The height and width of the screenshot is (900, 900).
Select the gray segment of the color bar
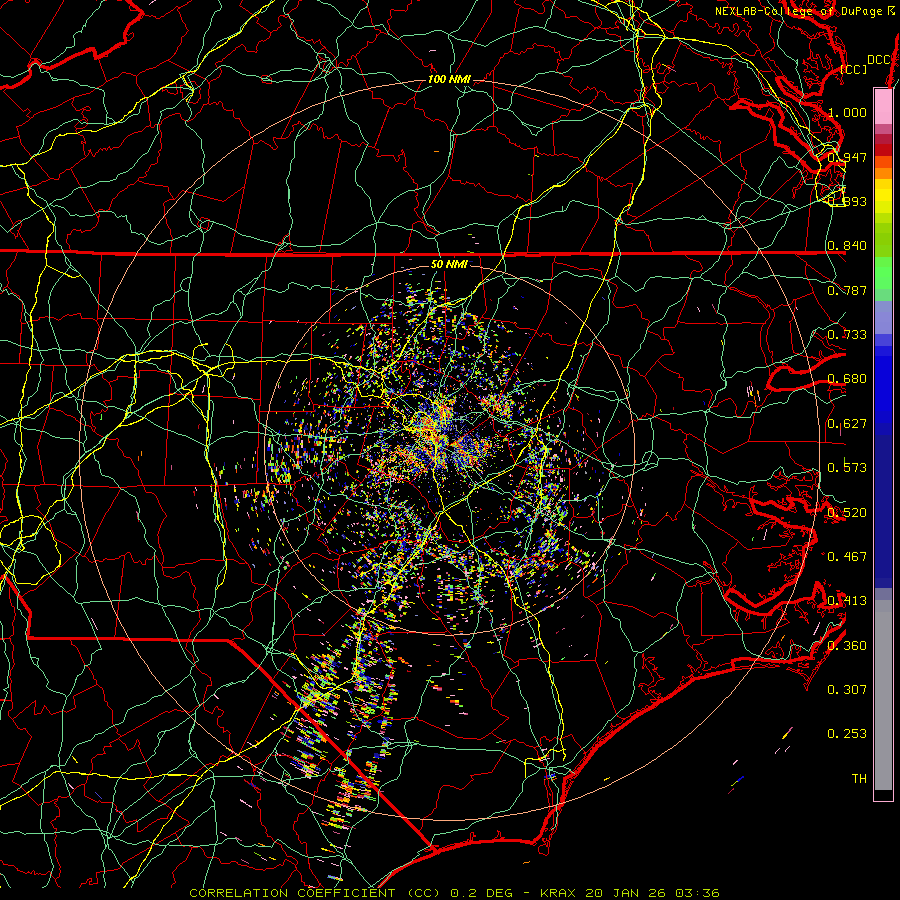coord(883,695)
